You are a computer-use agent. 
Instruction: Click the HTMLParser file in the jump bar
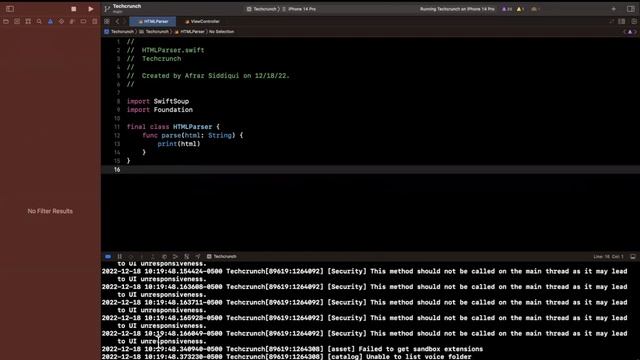pos(190,31)
